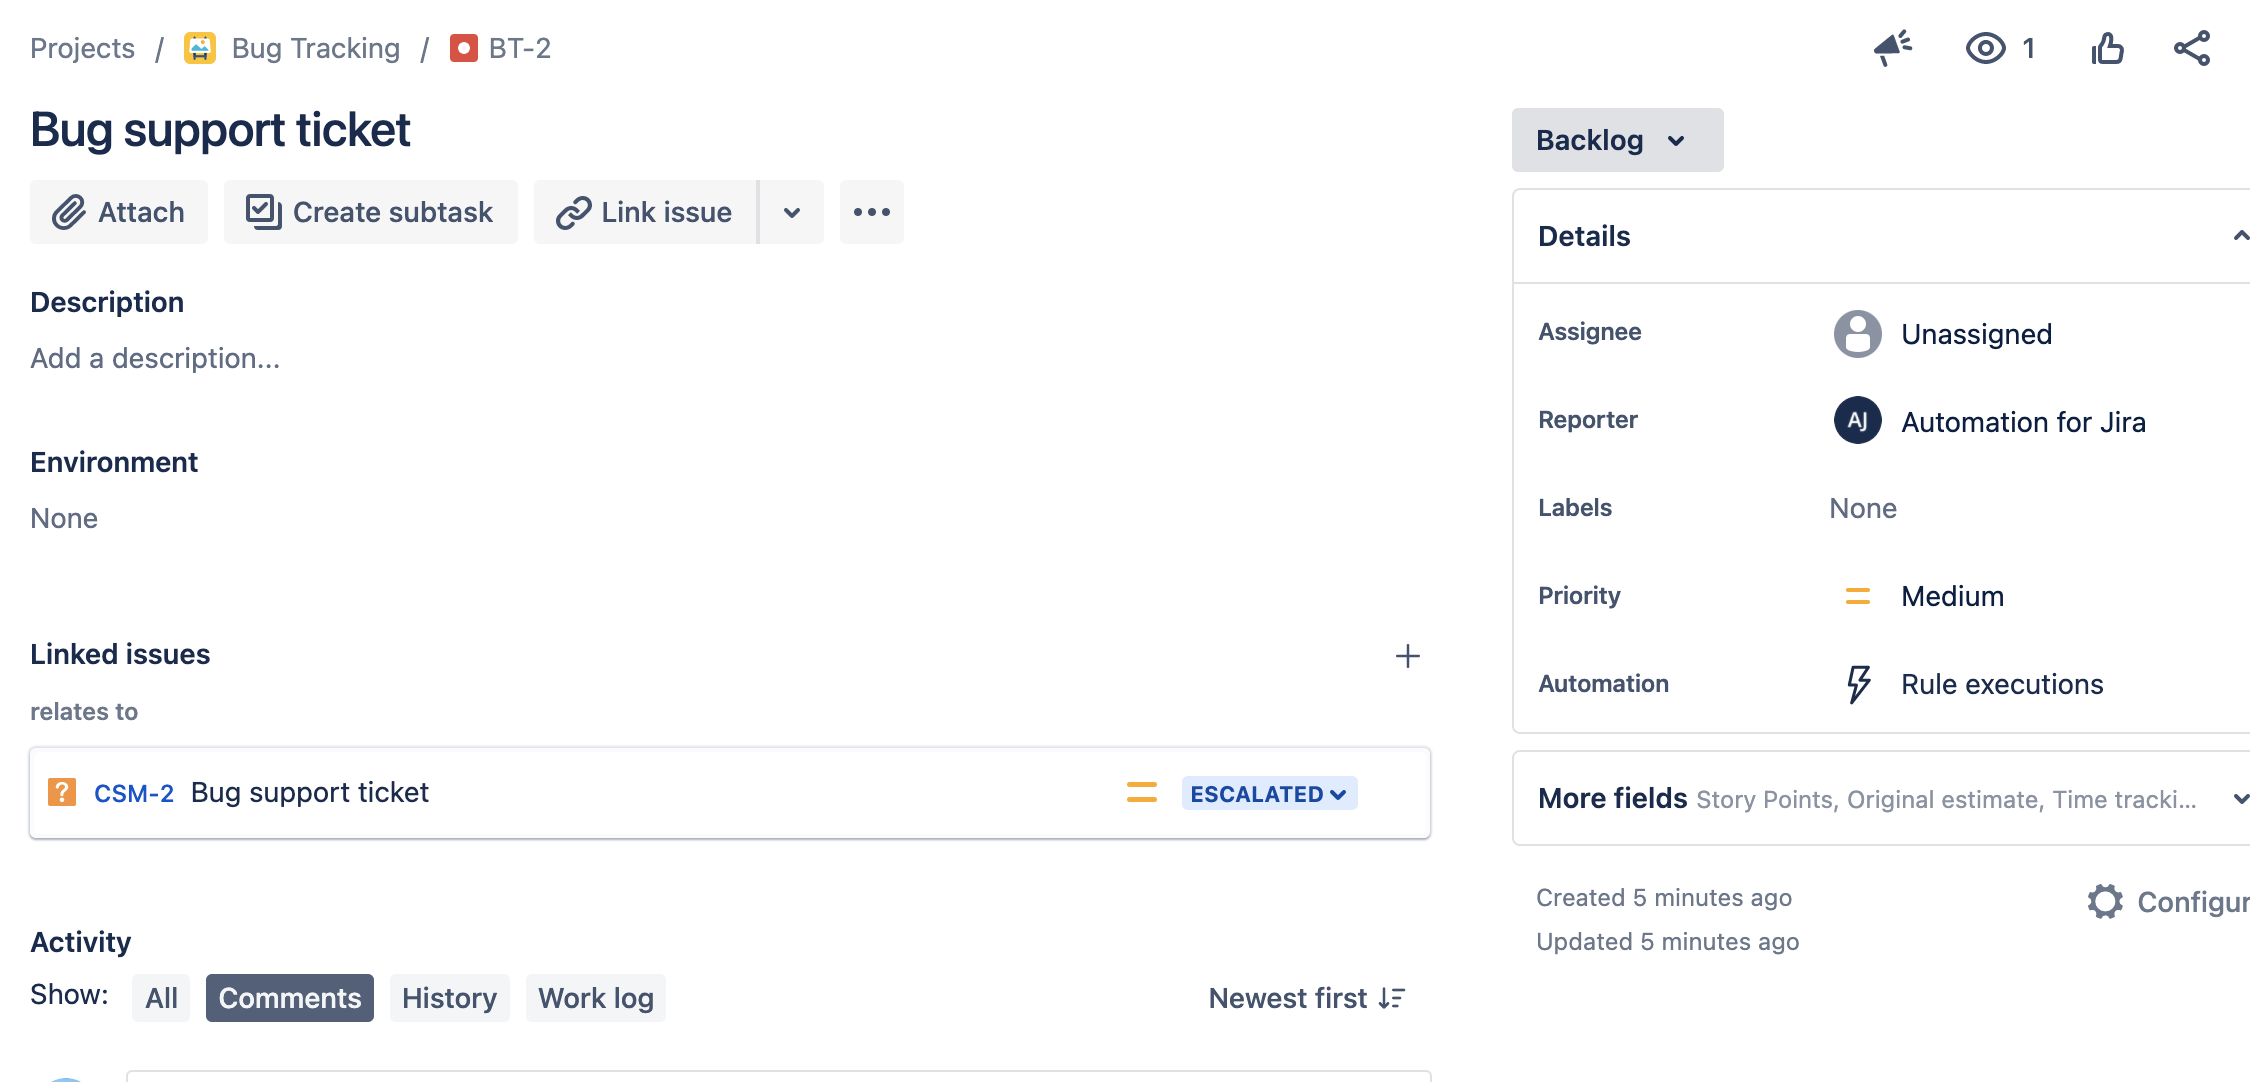Click the Add a description field
Screen dimensions: 2250x1082
155,358
